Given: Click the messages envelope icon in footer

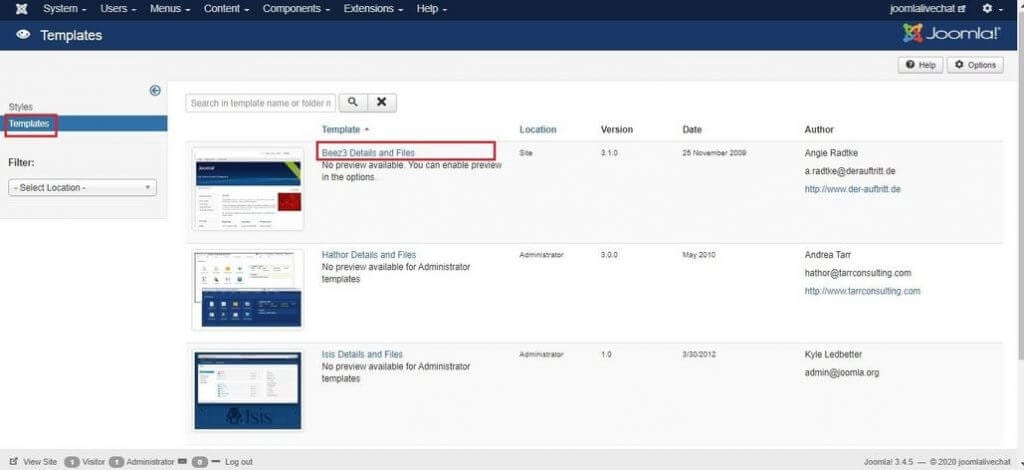Looking at the screenshot, I should (182, 462).
